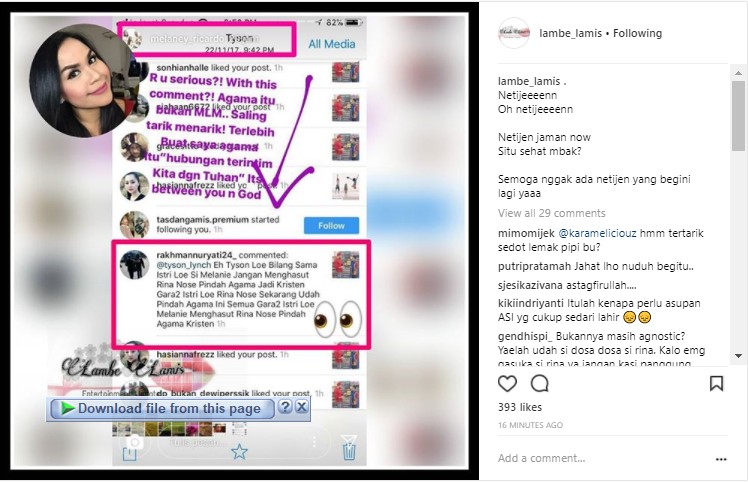
Task: Click the help question mark on download bar
Action: tap(285, 407)
